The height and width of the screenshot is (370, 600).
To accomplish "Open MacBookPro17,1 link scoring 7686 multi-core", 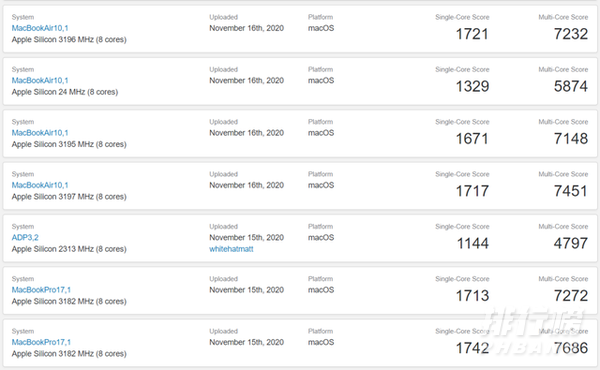I will (41, 342).
